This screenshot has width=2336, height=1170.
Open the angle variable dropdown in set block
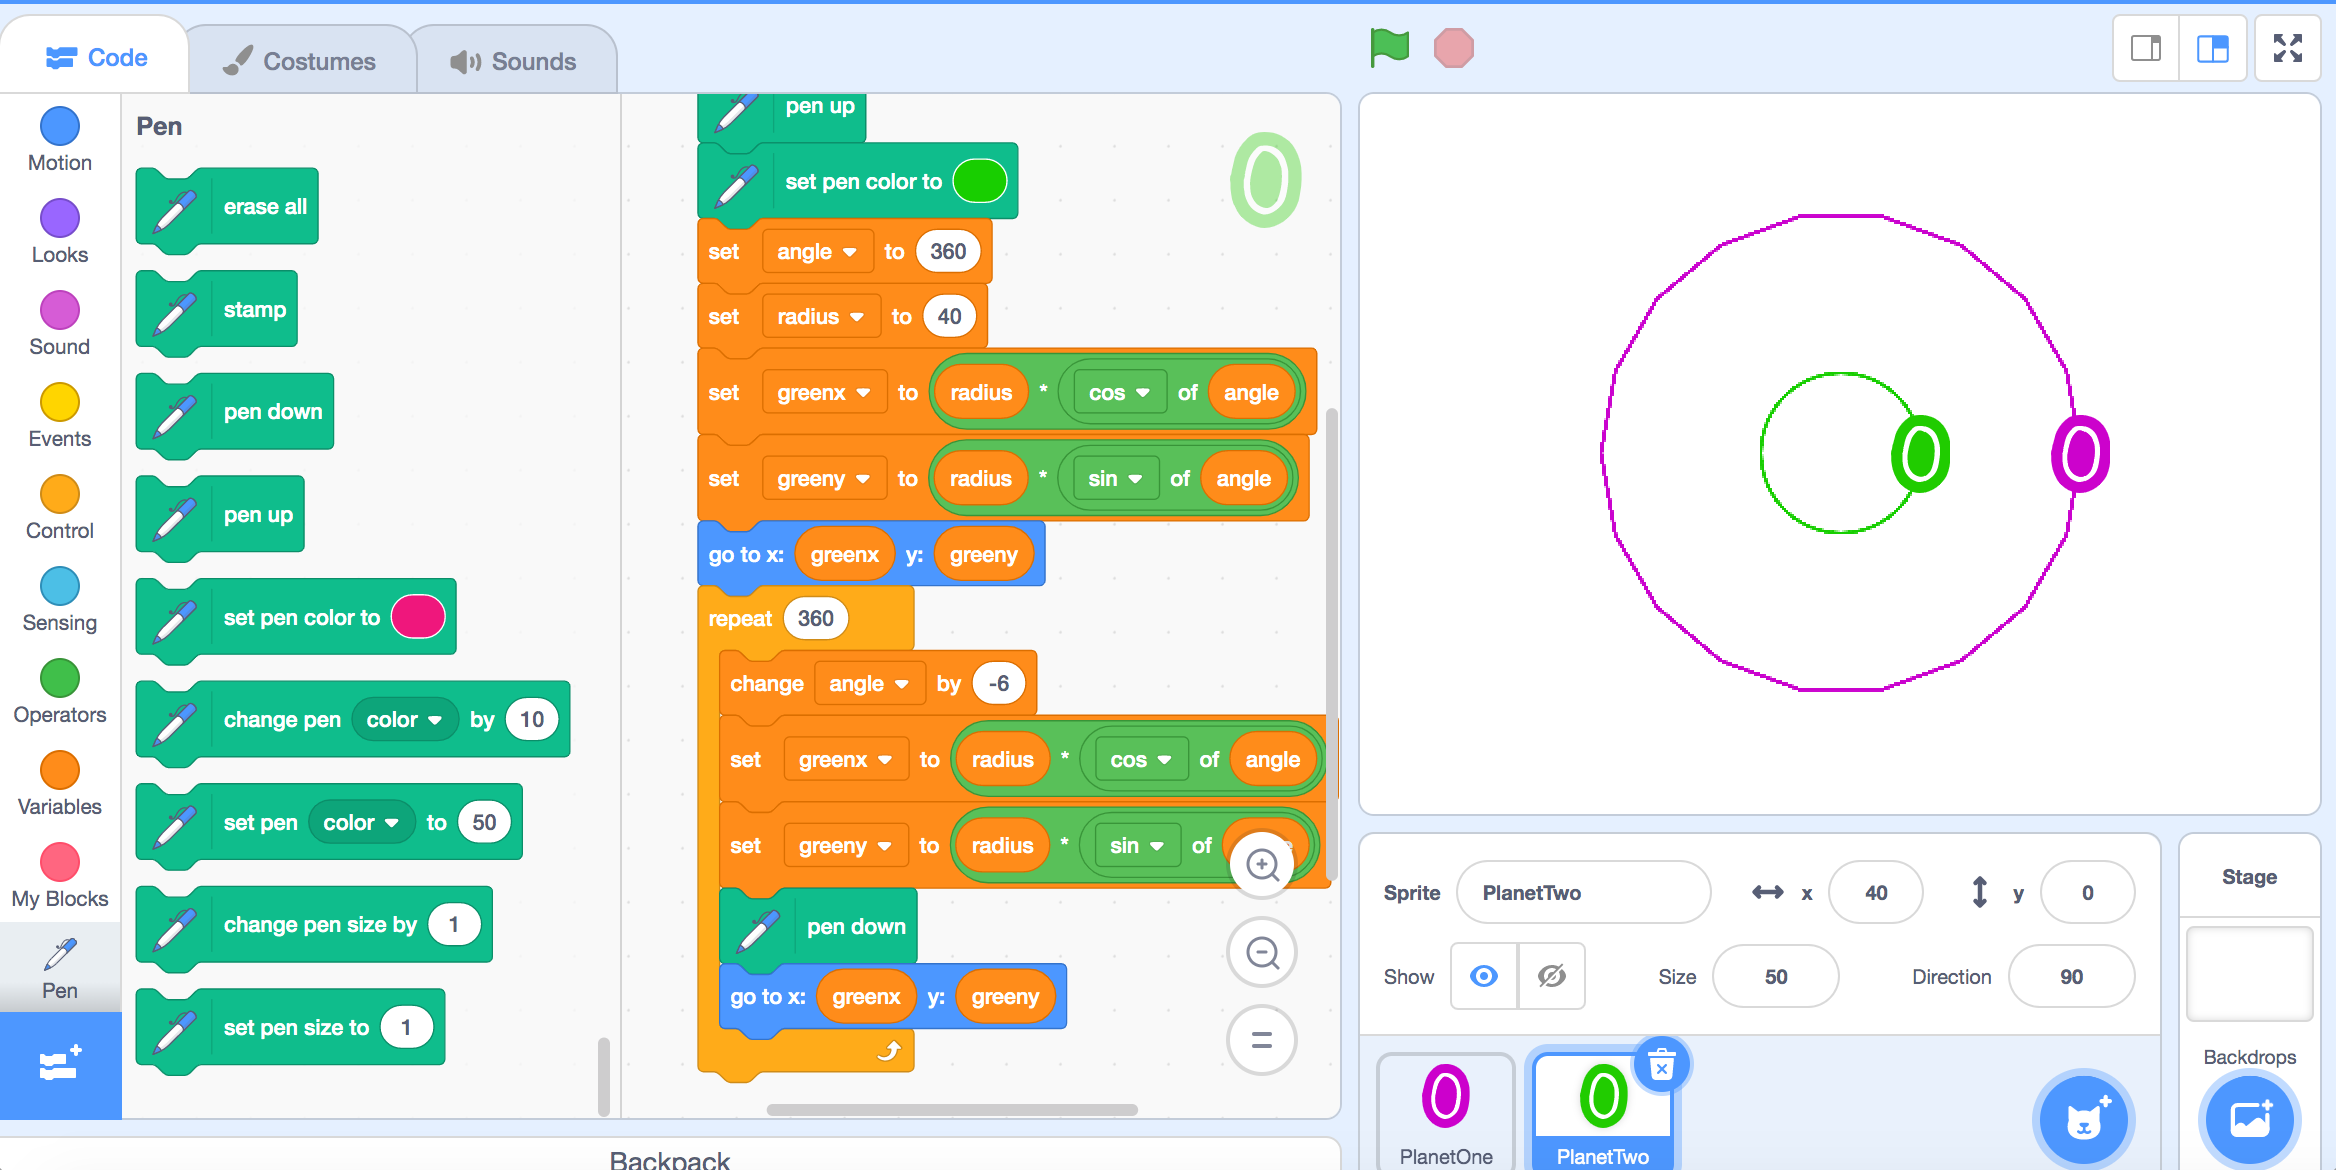(x=818, y=251)
